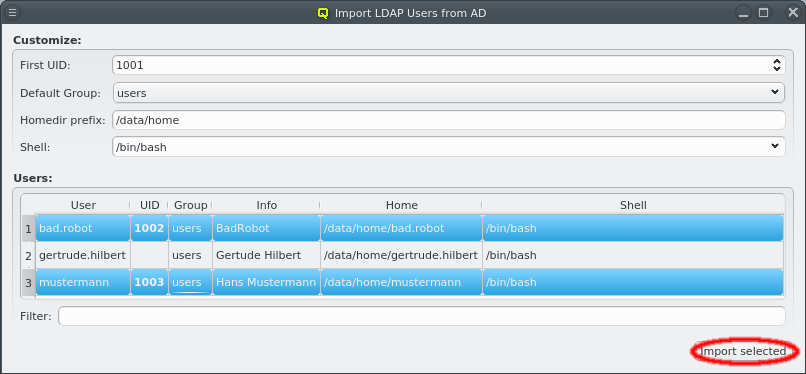Open the Shell dropdown showing /bin/bash
Viewport: 806px width, 374px height.
pyautogui.click(x=449, y=147)
